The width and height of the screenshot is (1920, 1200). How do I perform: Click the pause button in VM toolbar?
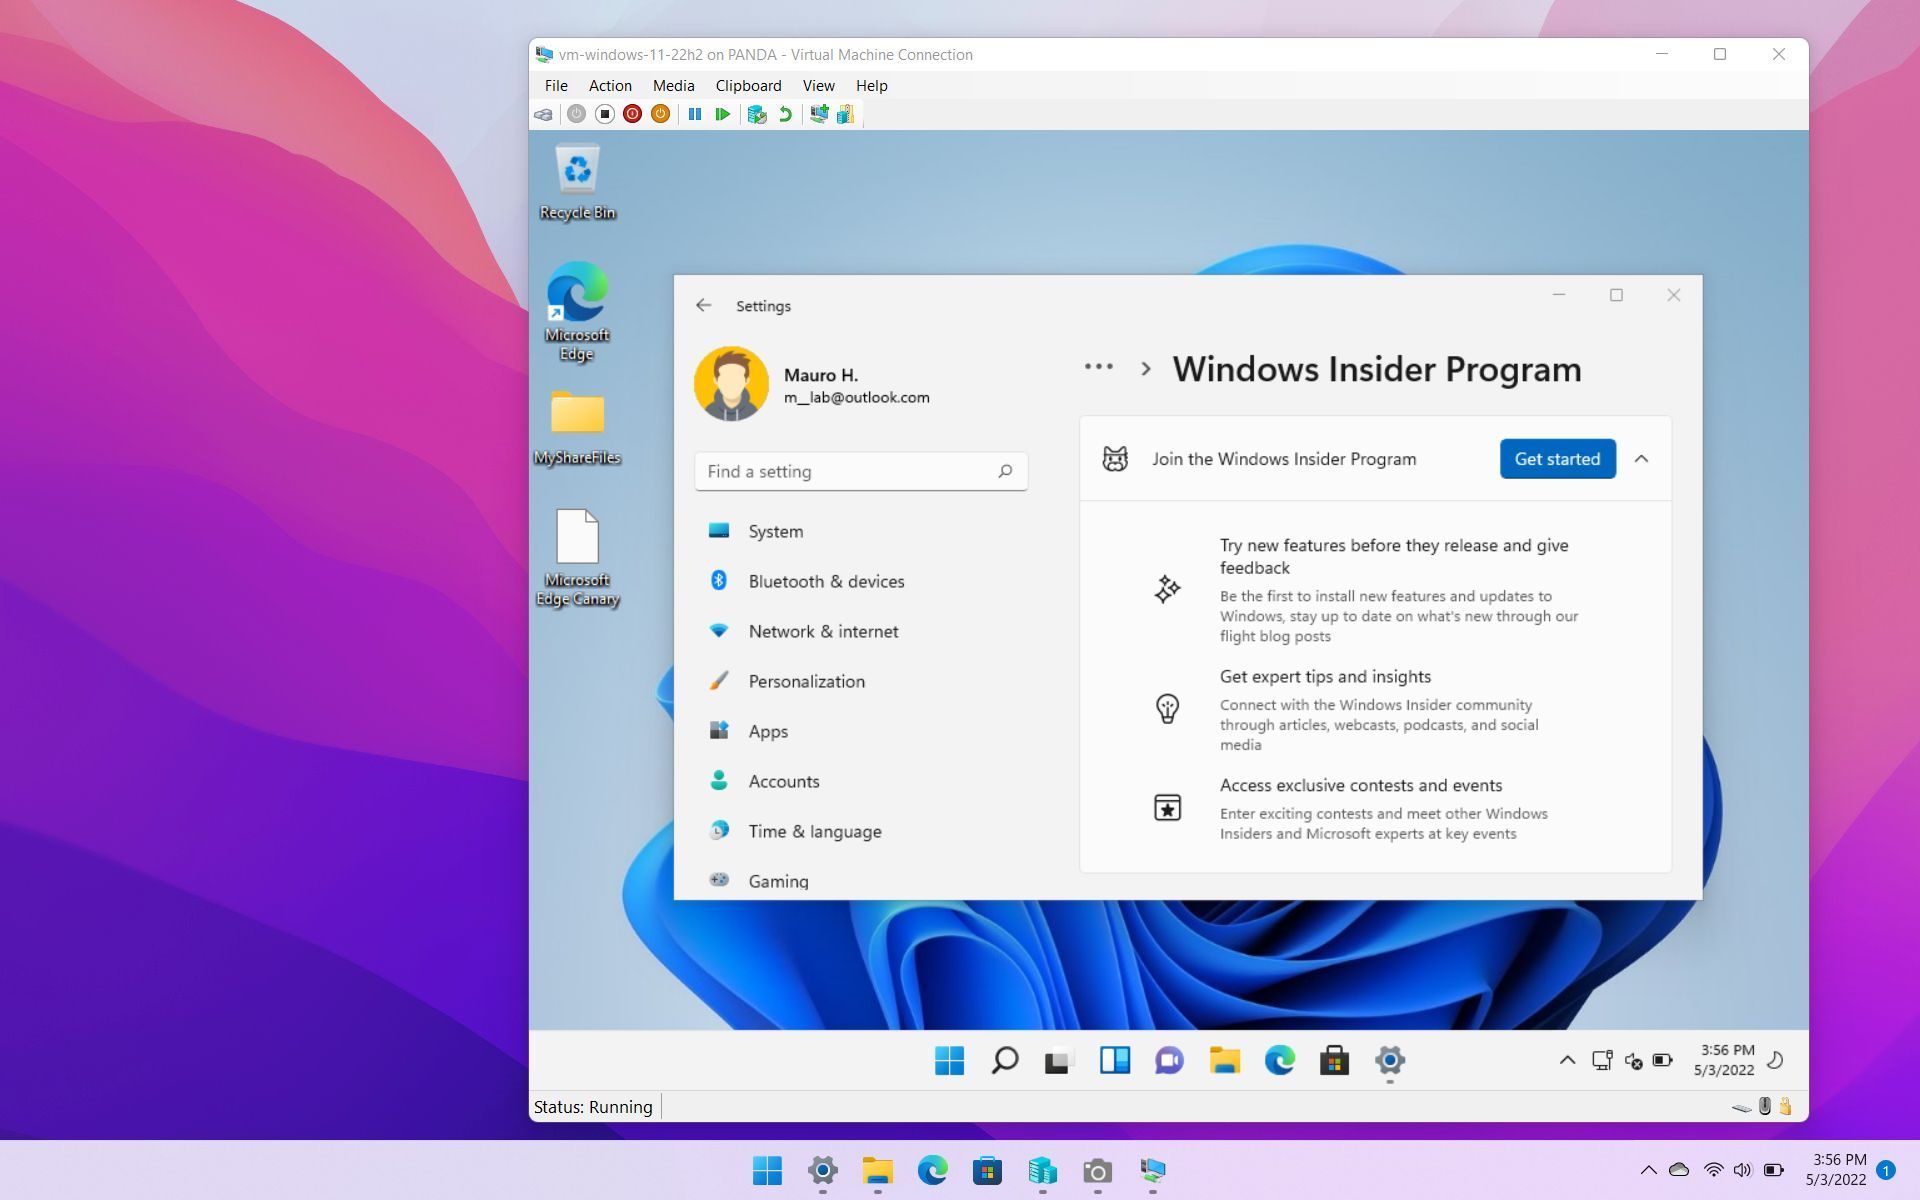click(694, 113)
